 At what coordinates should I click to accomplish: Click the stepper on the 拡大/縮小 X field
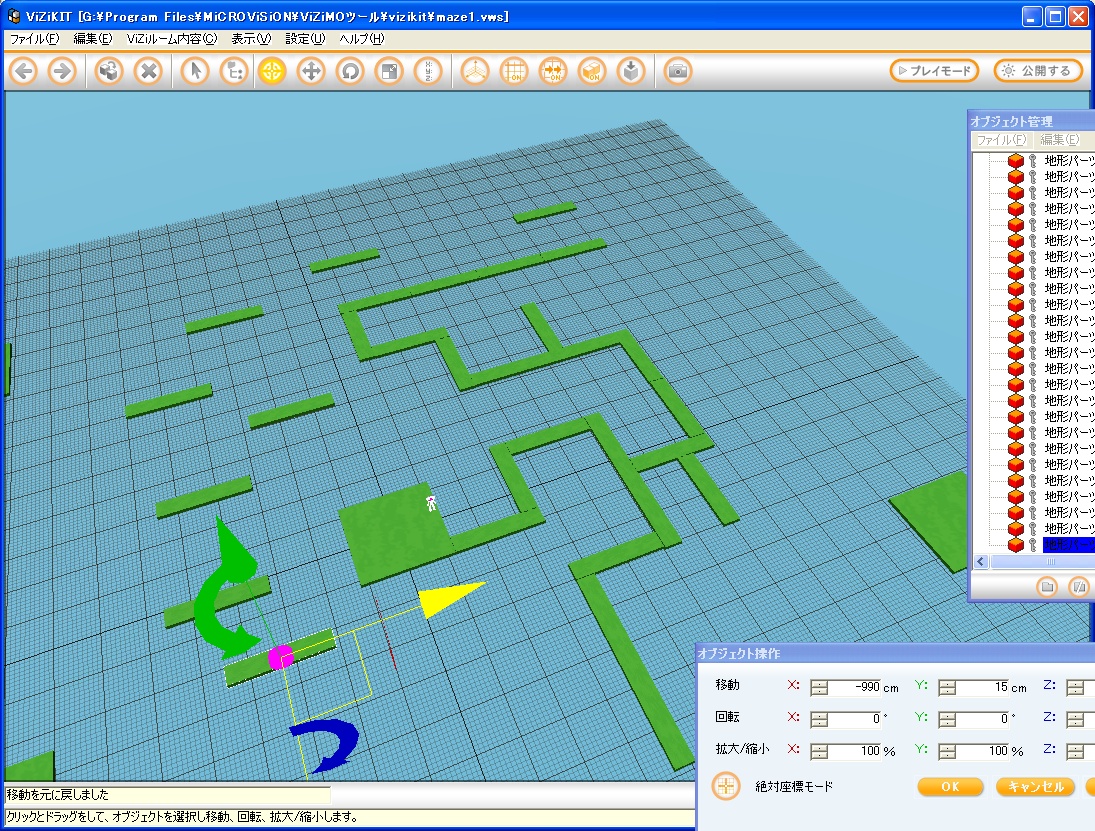819,751
